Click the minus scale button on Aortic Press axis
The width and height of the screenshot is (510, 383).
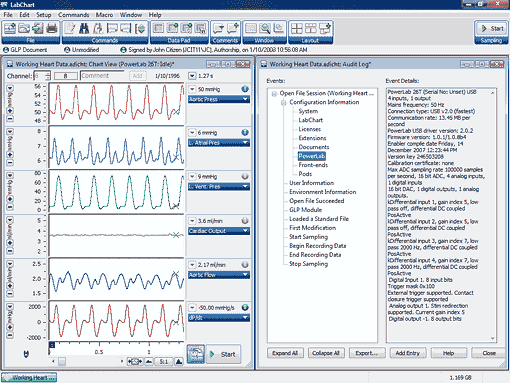[x=10, y=119]
